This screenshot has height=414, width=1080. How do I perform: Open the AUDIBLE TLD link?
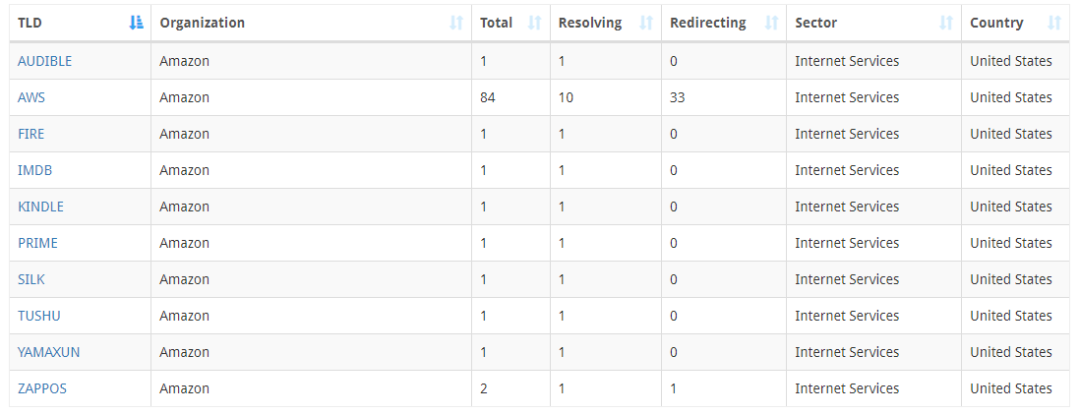click(x=44, y=61)
